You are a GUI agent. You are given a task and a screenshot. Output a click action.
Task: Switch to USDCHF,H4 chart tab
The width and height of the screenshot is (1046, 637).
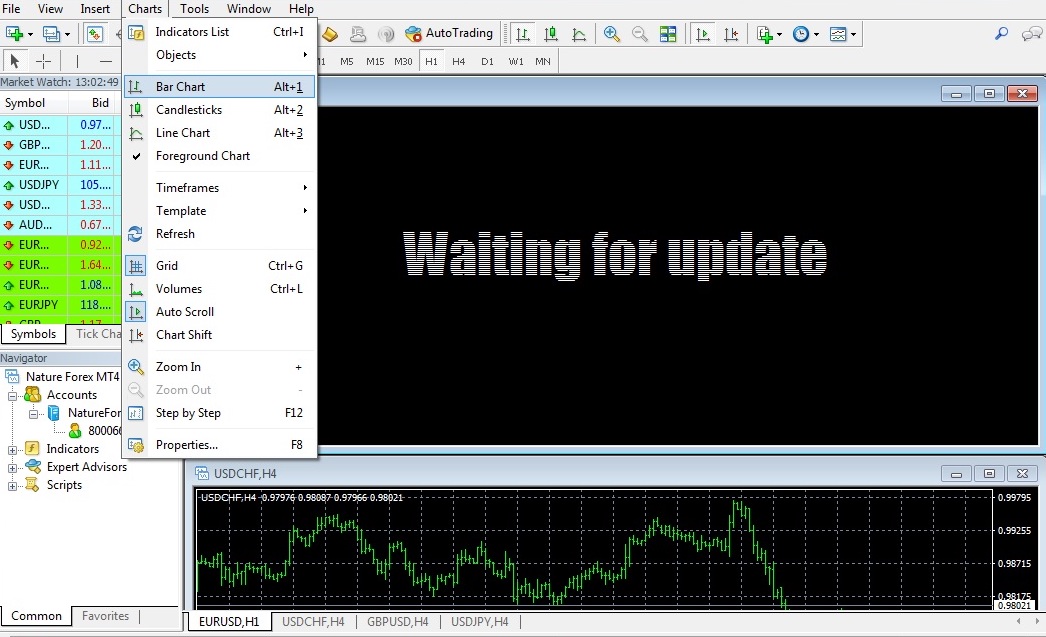pos(313,622)
